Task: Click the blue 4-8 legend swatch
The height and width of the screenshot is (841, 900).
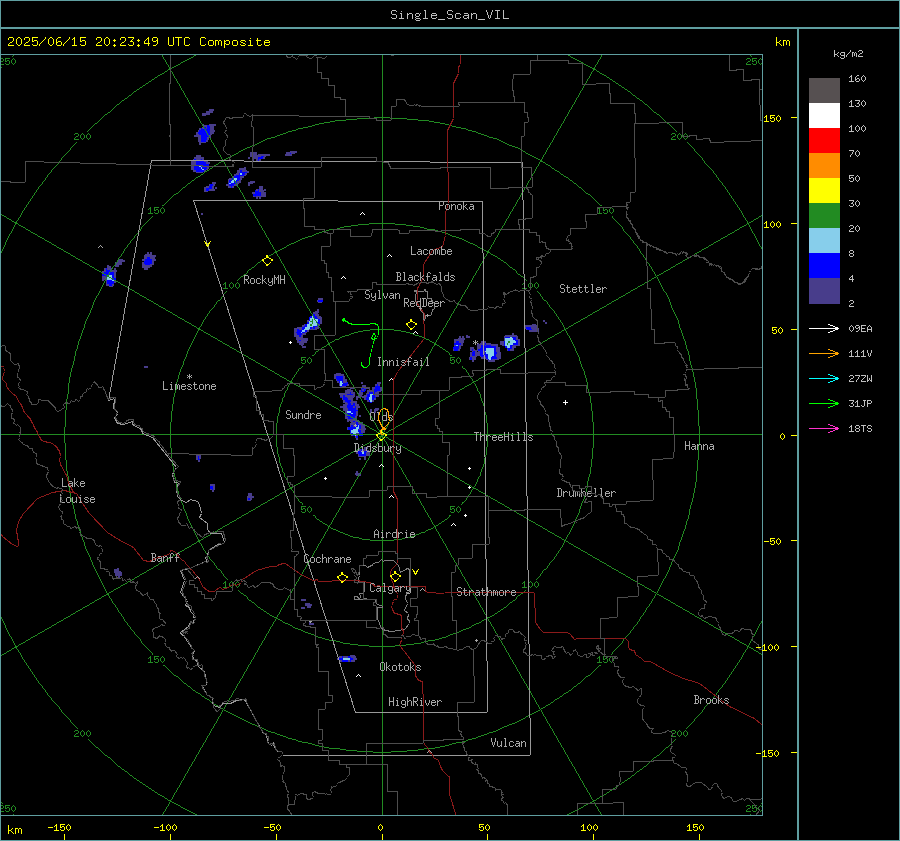Action: pos(824,266)
